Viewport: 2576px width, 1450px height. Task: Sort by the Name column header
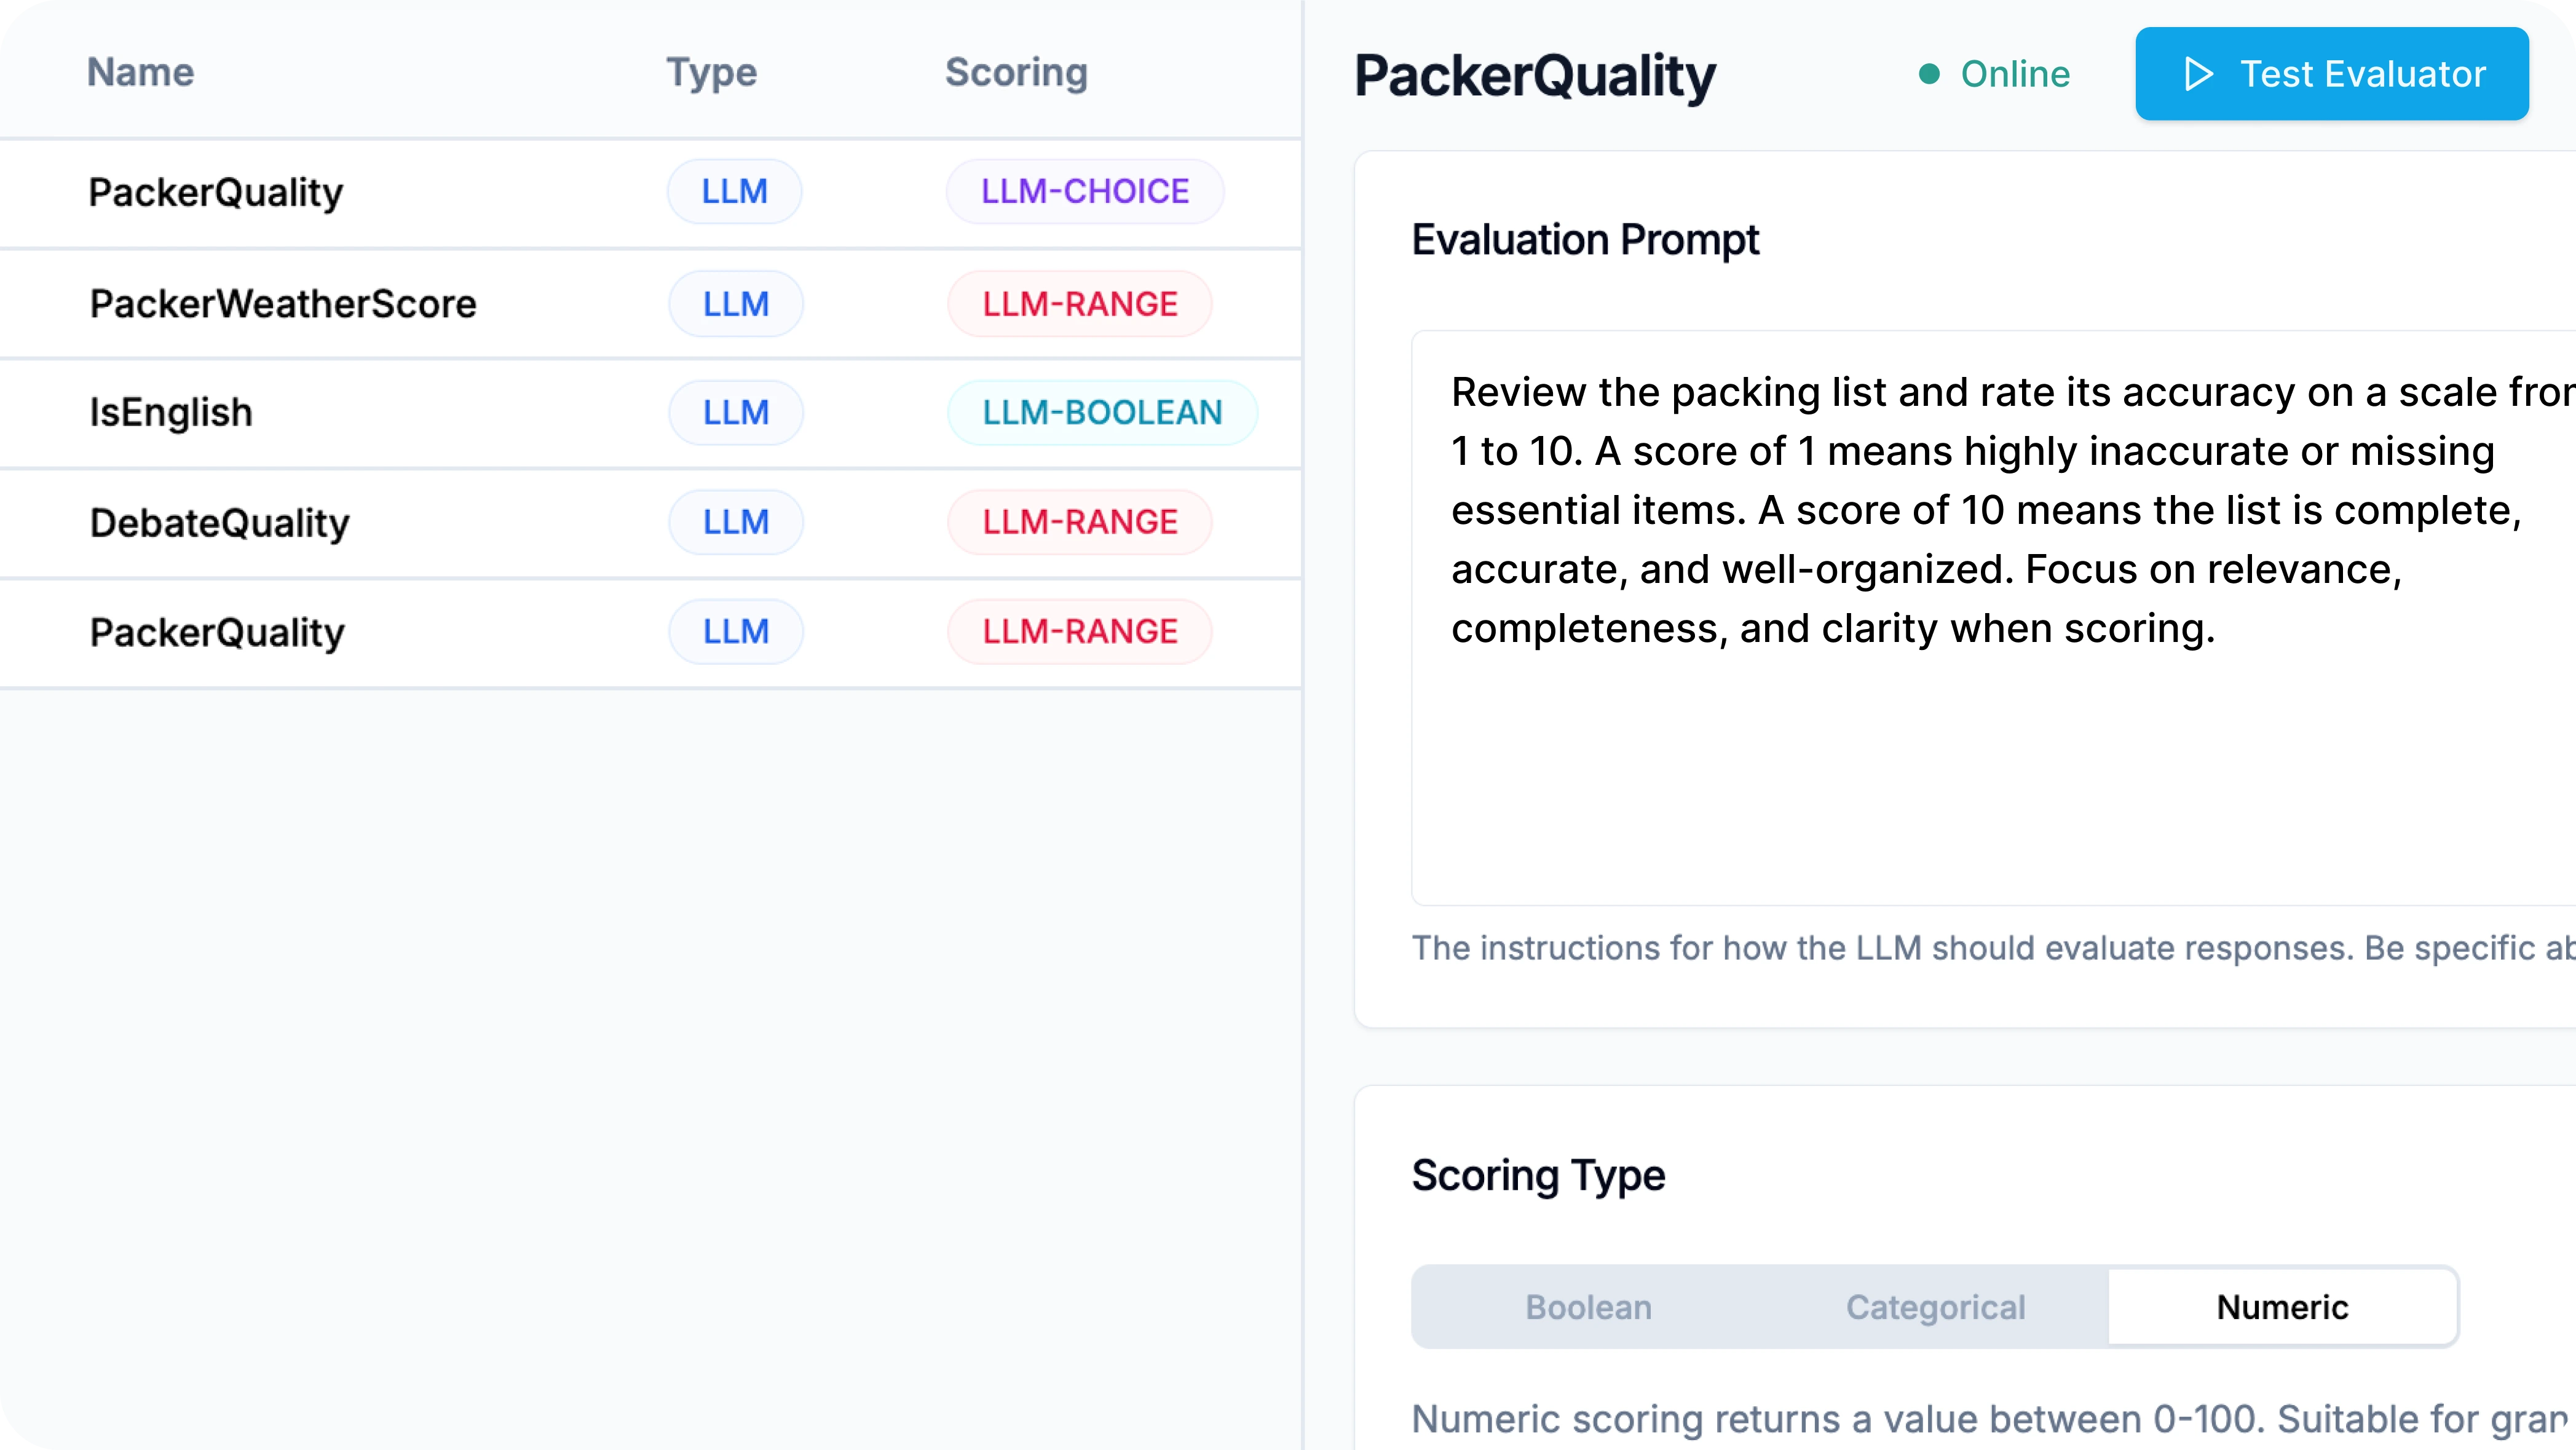tap(140, 72)
